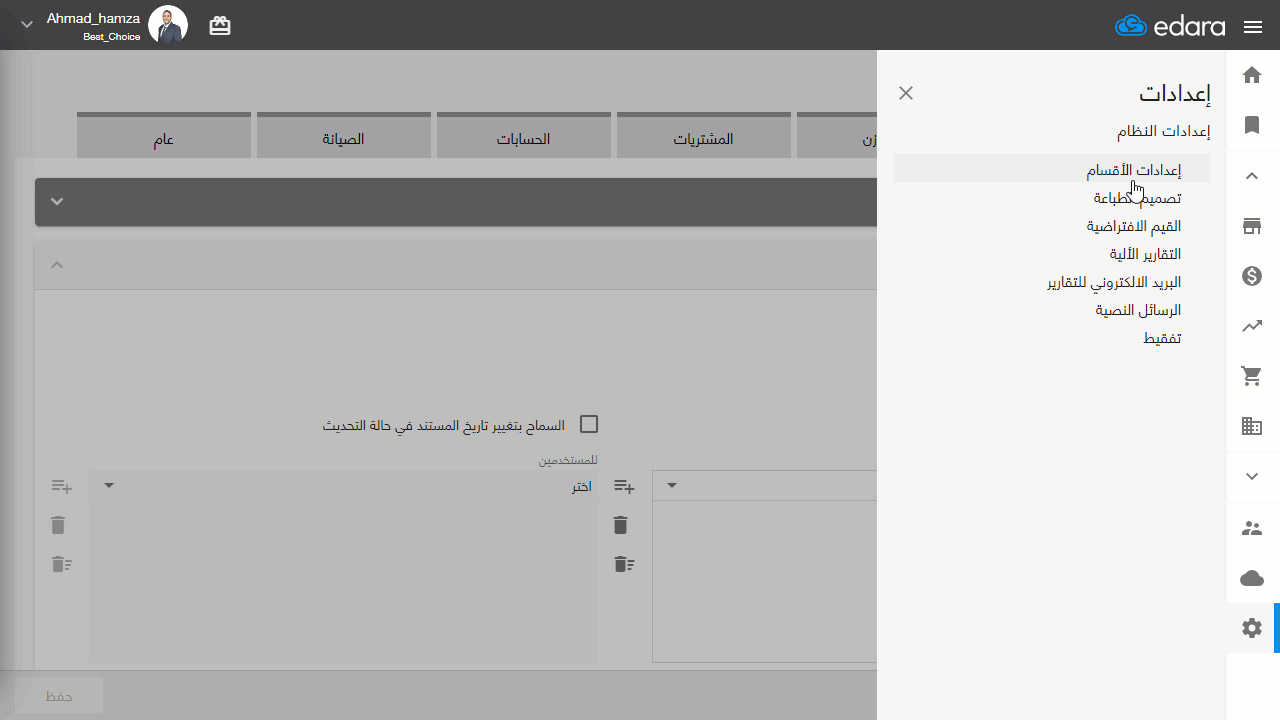Viewport: 1280px width, 720px height.
Task: Click delete icon for the partially hidden list
Action: [x=620, y=525]
